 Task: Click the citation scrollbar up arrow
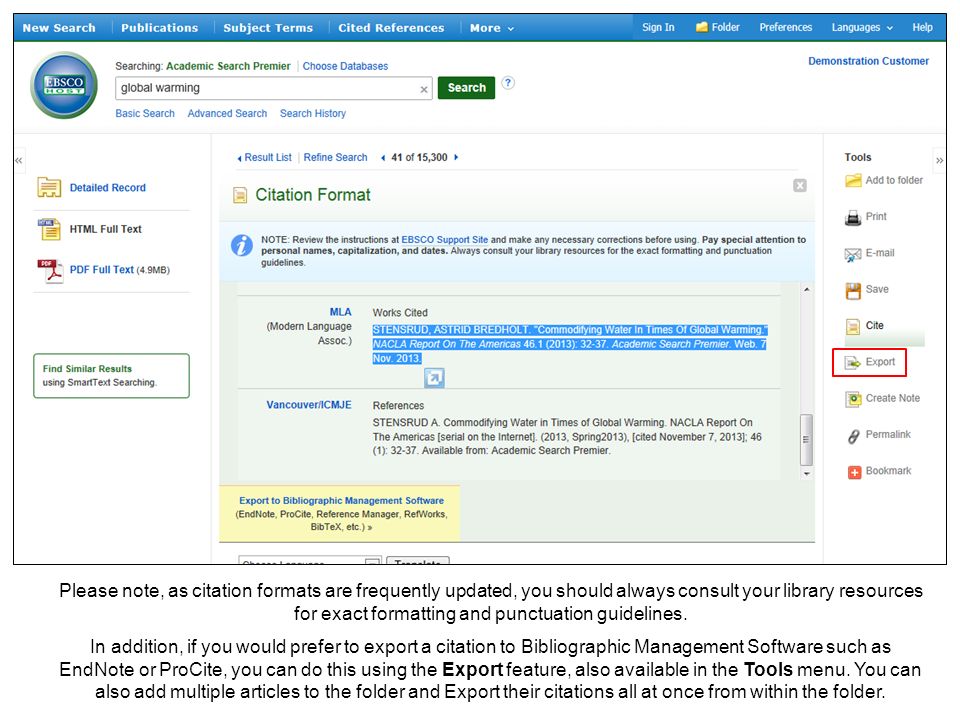(807, 289)
